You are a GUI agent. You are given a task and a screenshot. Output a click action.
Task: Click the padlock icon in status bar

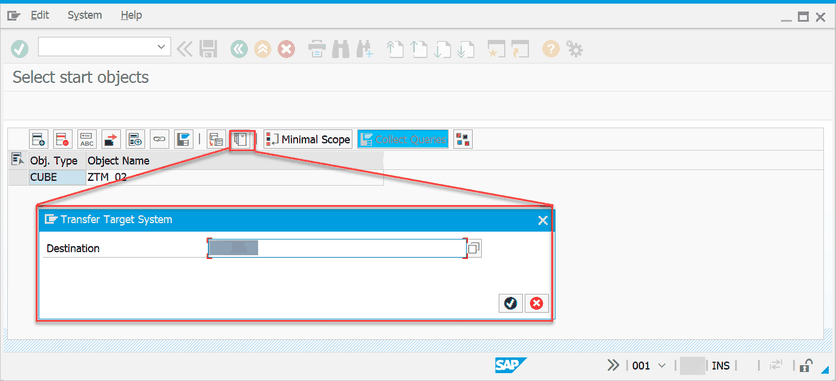(806, 365)
